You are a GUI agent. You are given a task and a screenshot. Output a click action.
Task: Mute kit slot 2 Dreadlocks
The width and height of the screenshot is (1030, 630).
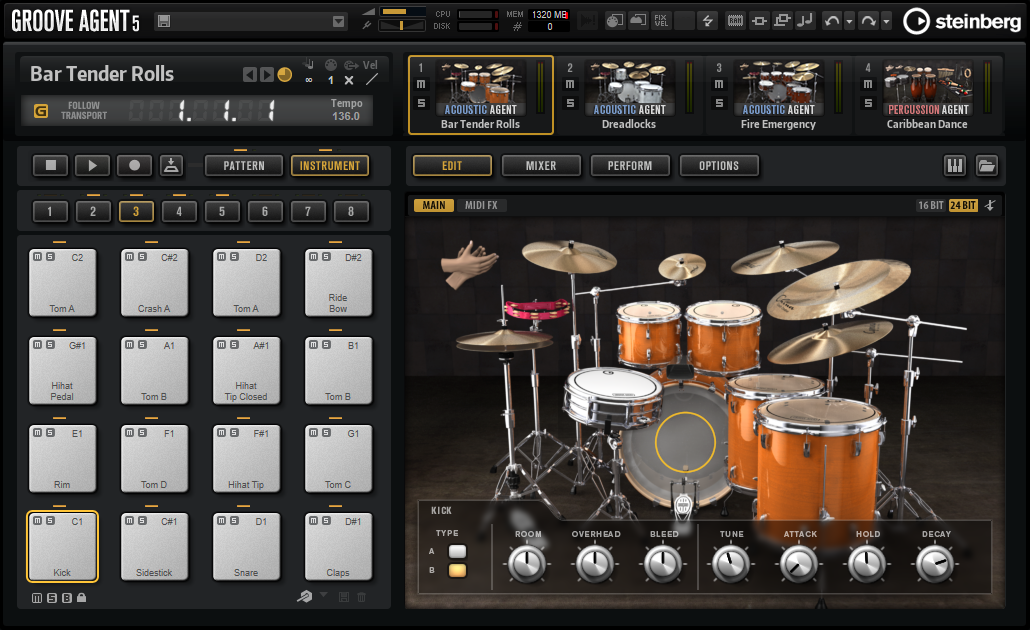point(570,84)
